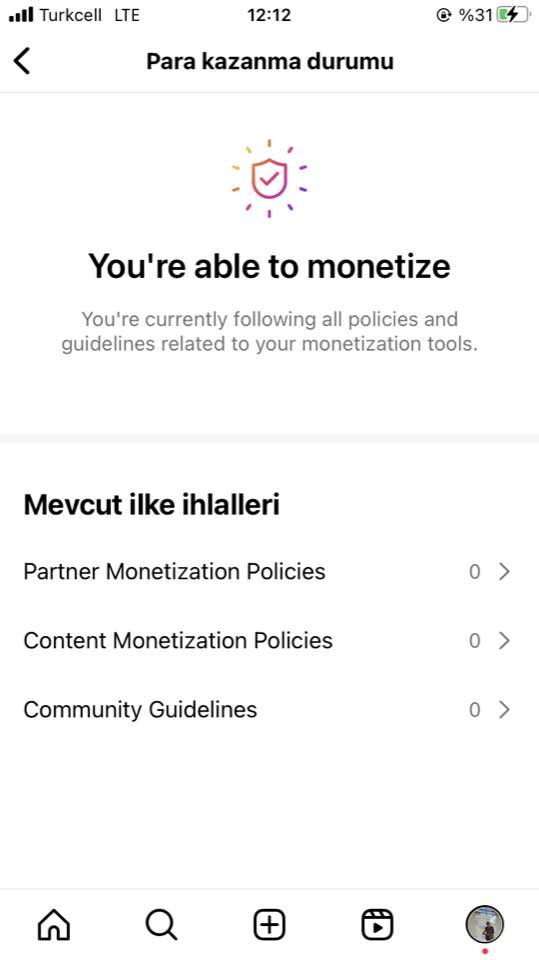Viewport: 539px width, 960px height.
Task: Tap the cellular signal bars icon
Action: point(21,15)
